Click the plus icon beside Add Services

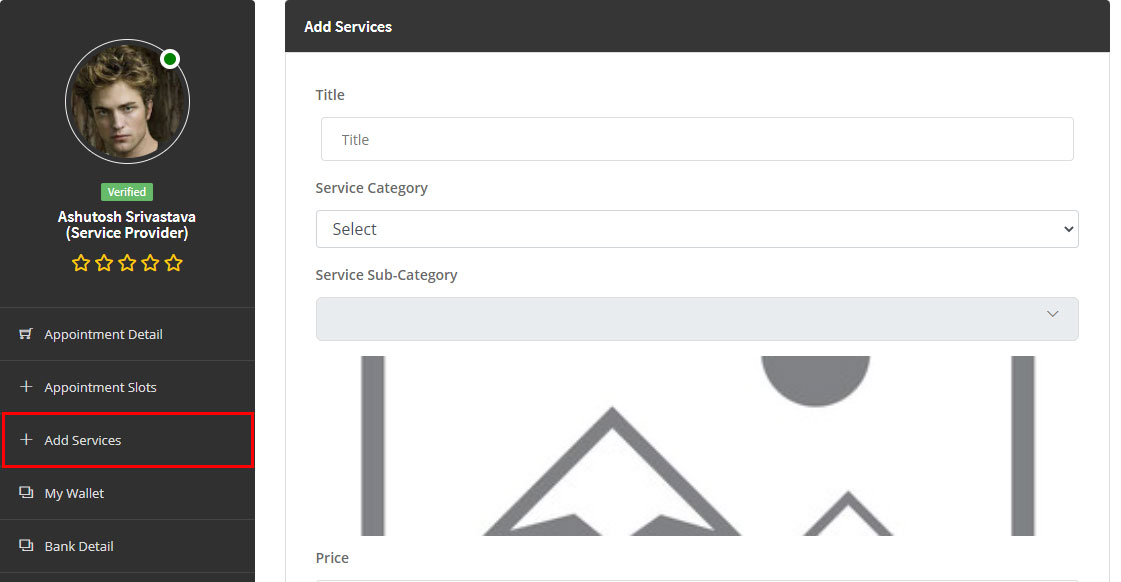point(26,440)
